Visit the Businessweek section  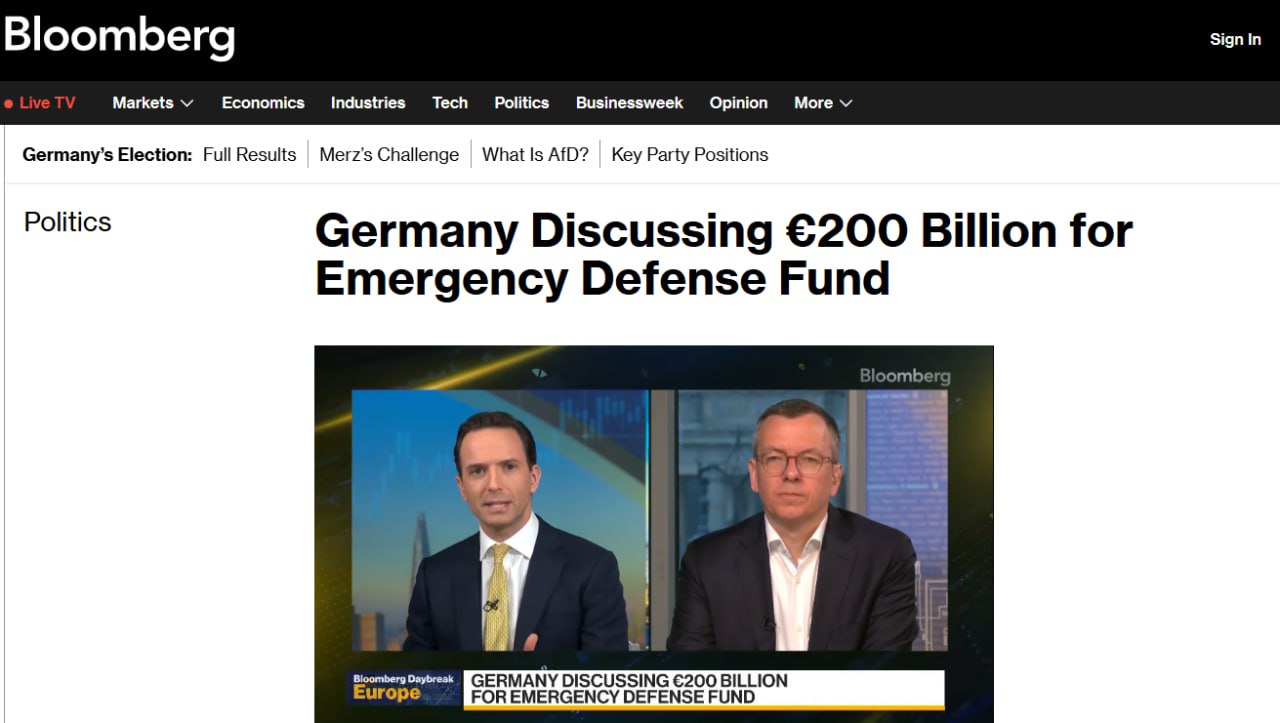(x=630, y=103)
